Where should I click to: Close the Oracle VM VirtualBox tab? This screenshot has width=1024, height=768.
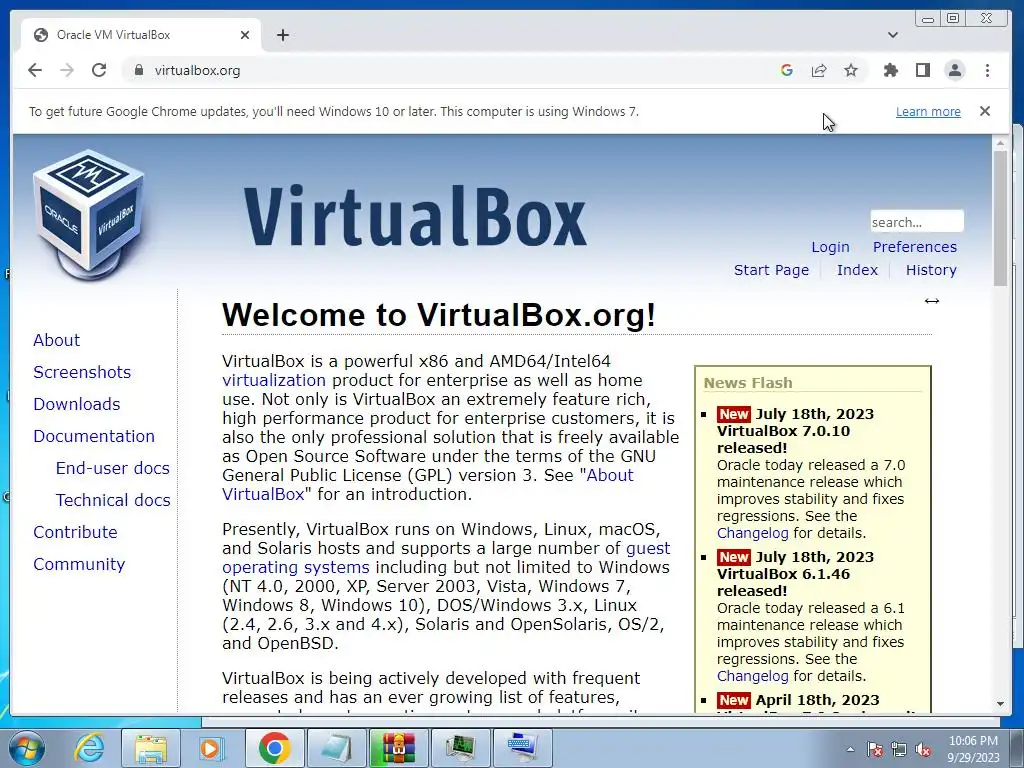coord(245,35)
